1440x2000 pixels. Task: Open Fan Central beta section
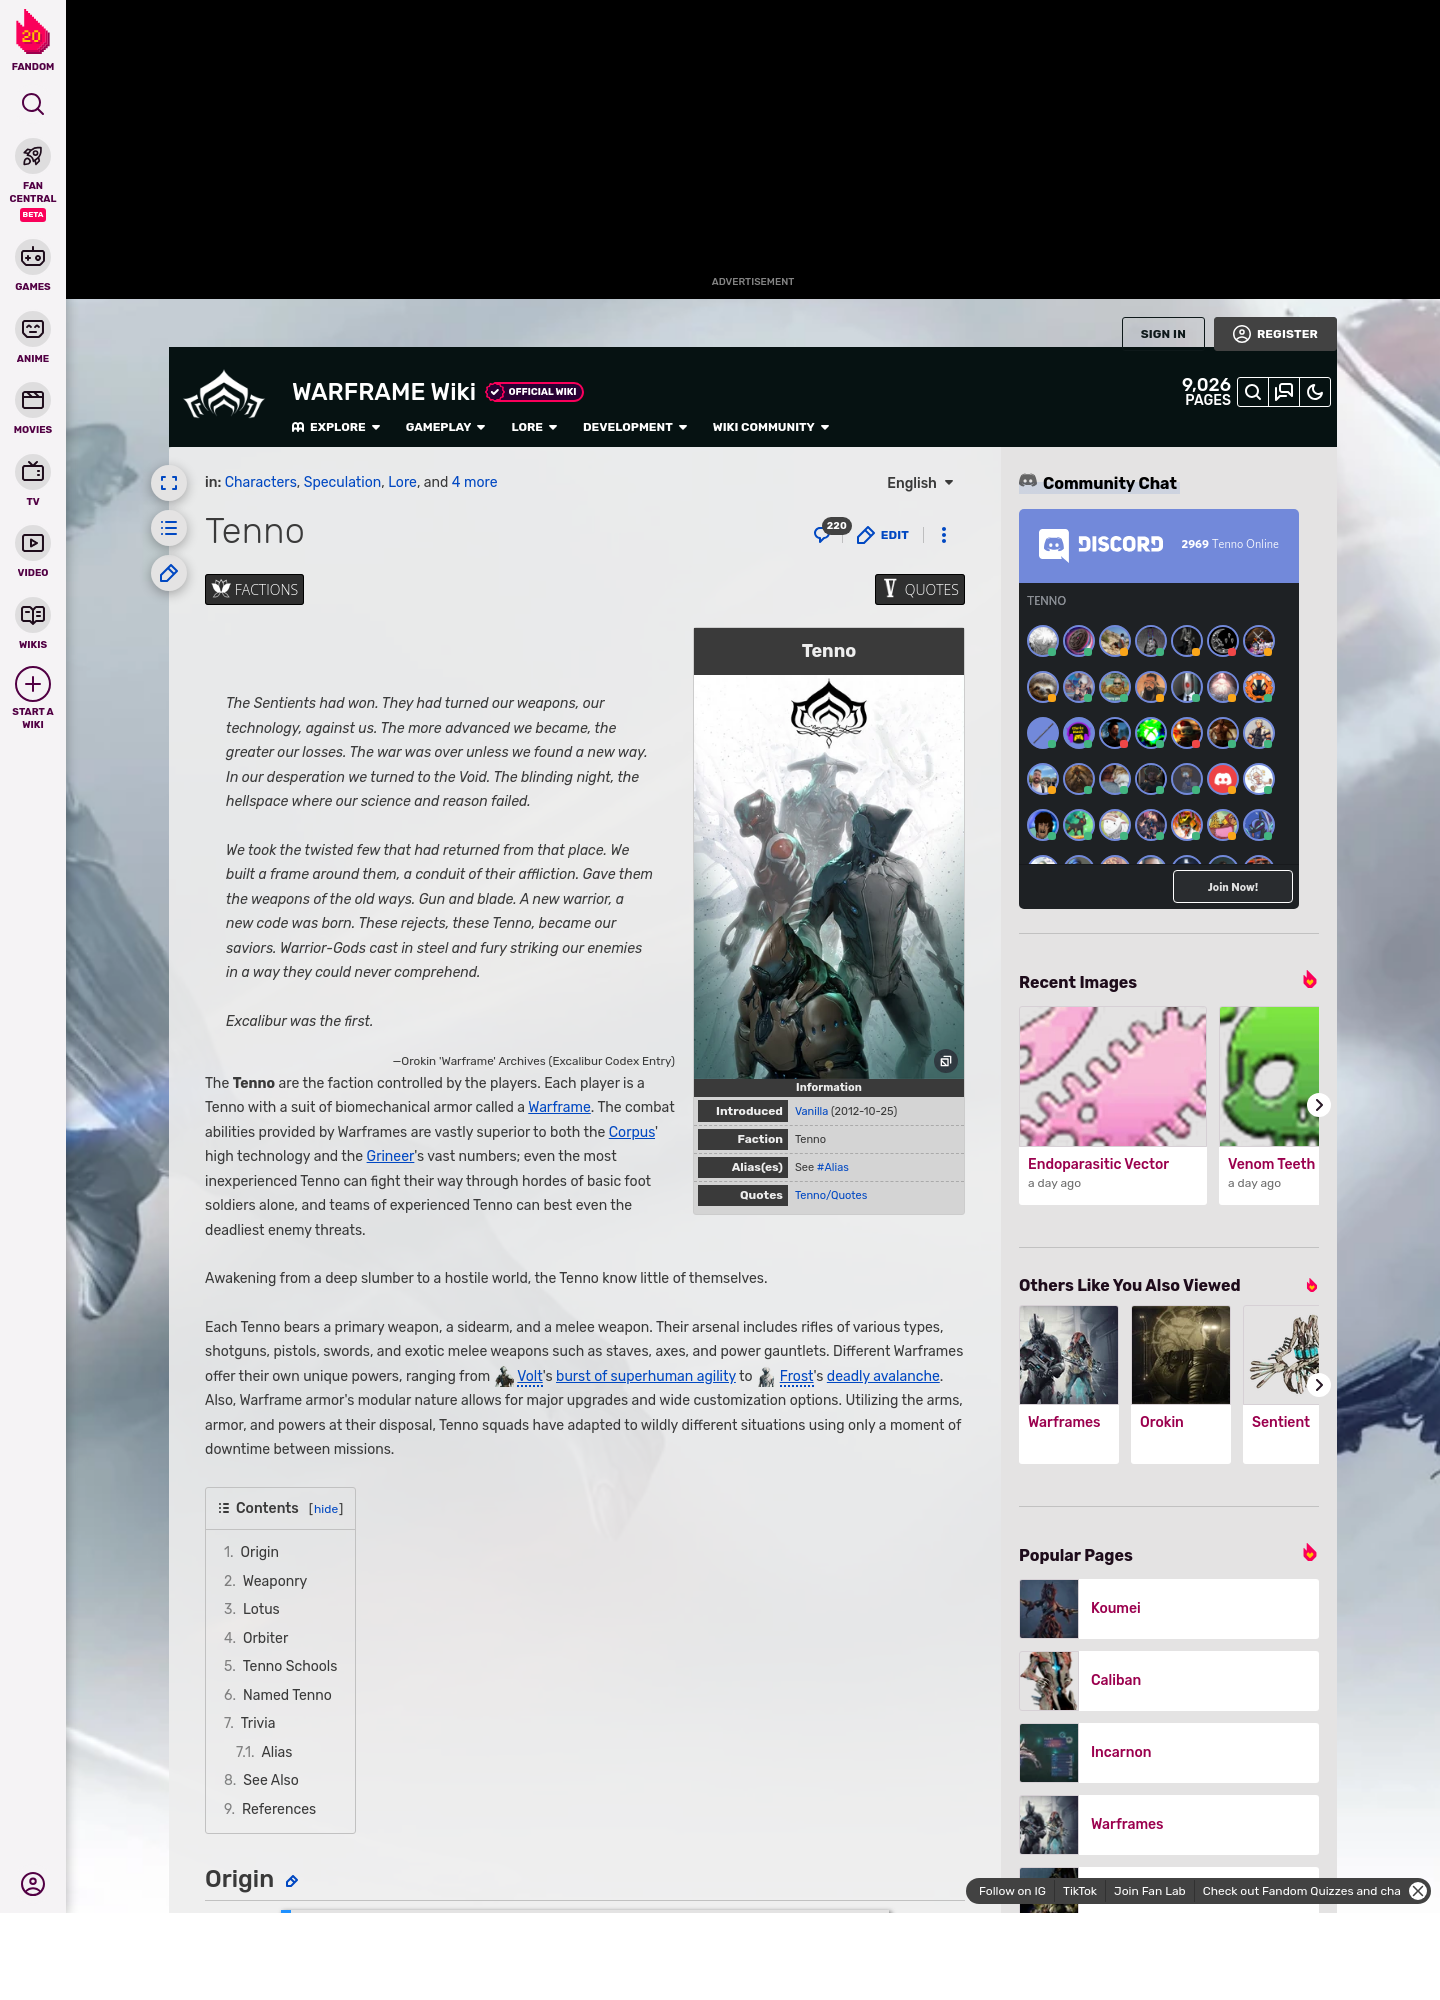(x=33, y=180)
